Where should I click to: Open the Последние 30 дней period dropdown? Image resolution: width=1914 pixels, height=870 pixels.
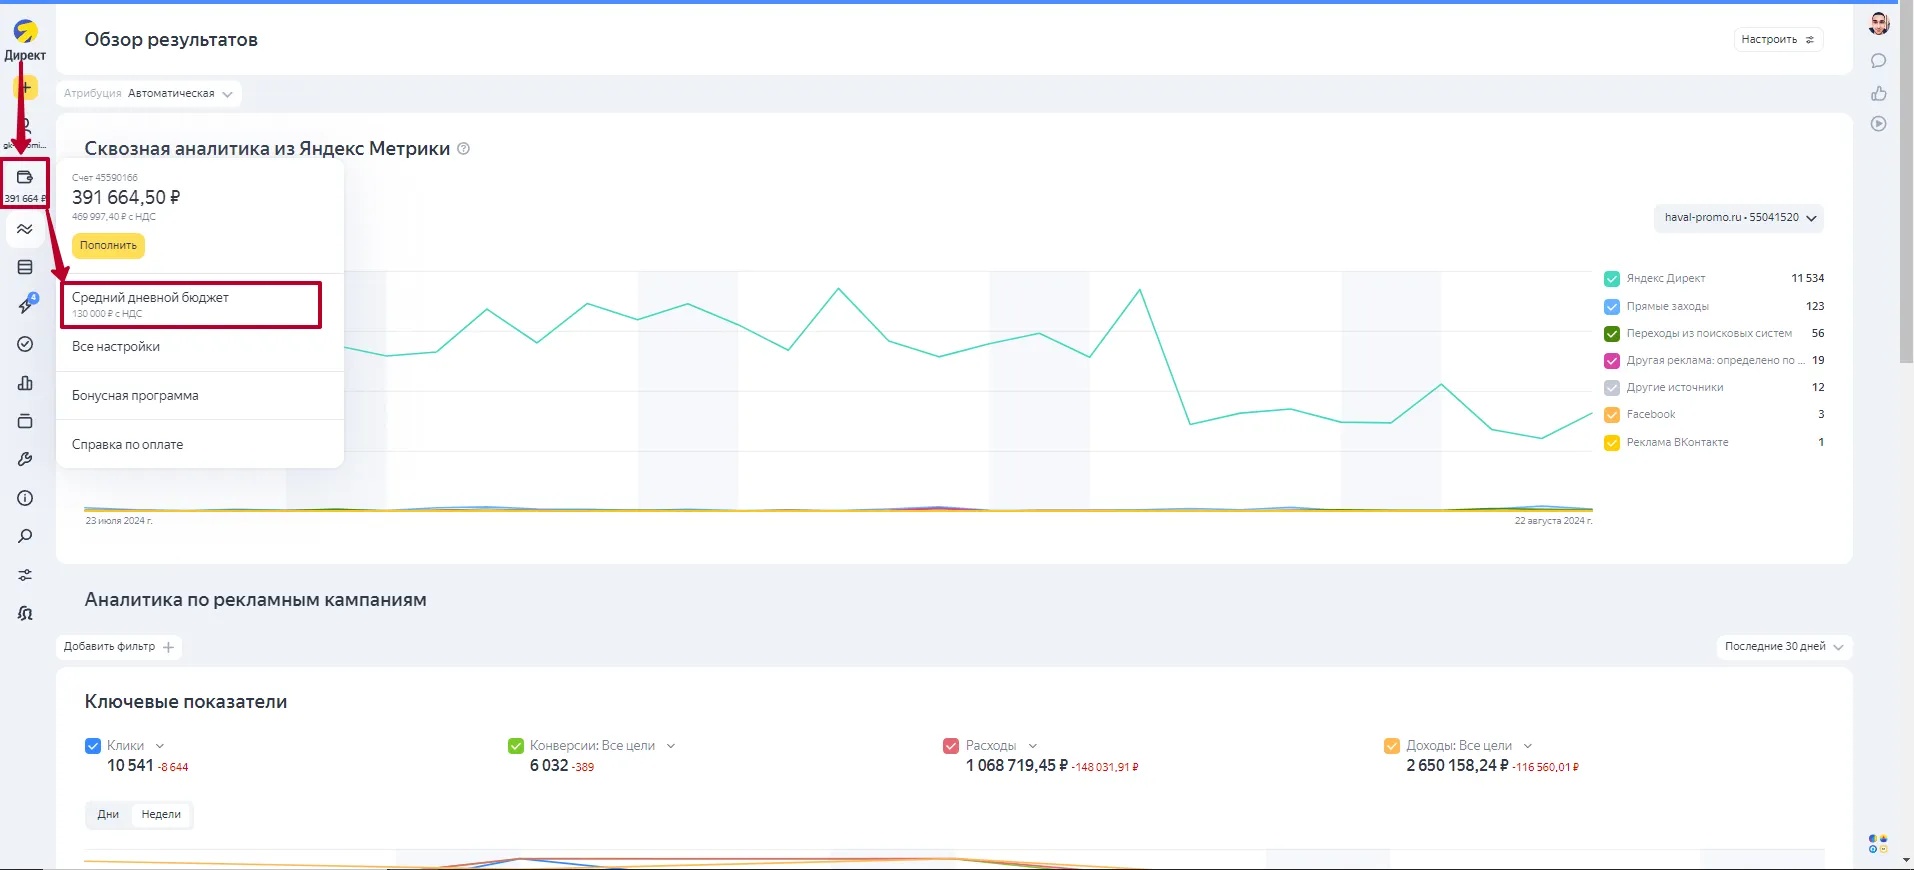point(1783,647)
